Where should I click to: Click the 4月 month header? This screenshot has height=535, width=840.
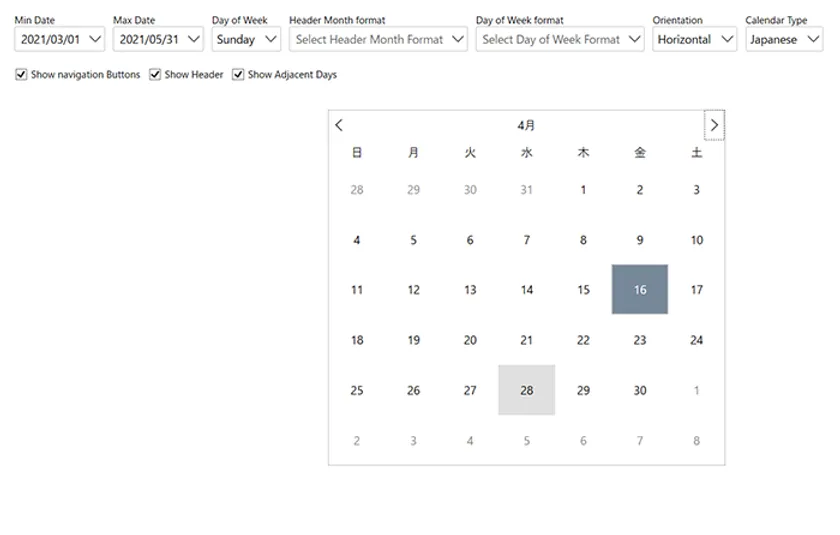[526, 125]
